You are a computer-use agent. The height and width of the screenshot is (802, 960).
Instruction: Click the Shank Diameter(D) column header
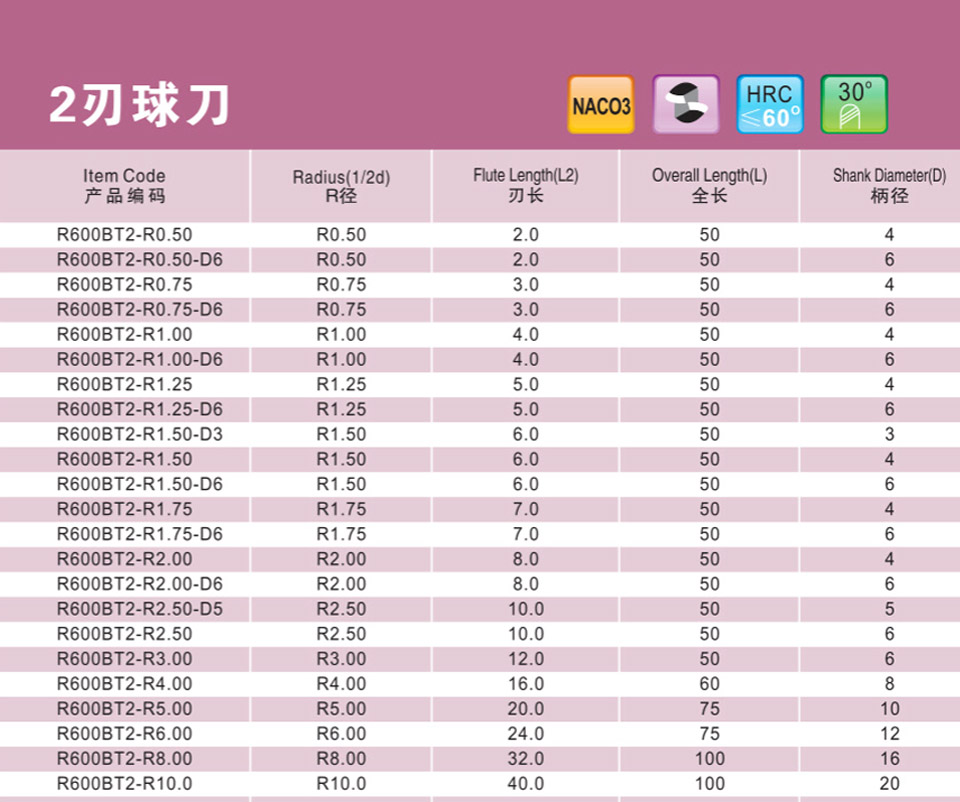[x=889, y=185]
